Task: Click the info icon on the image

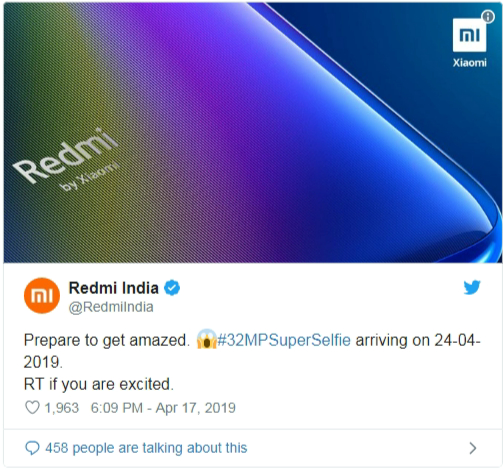Action: (x=488, y=16)
